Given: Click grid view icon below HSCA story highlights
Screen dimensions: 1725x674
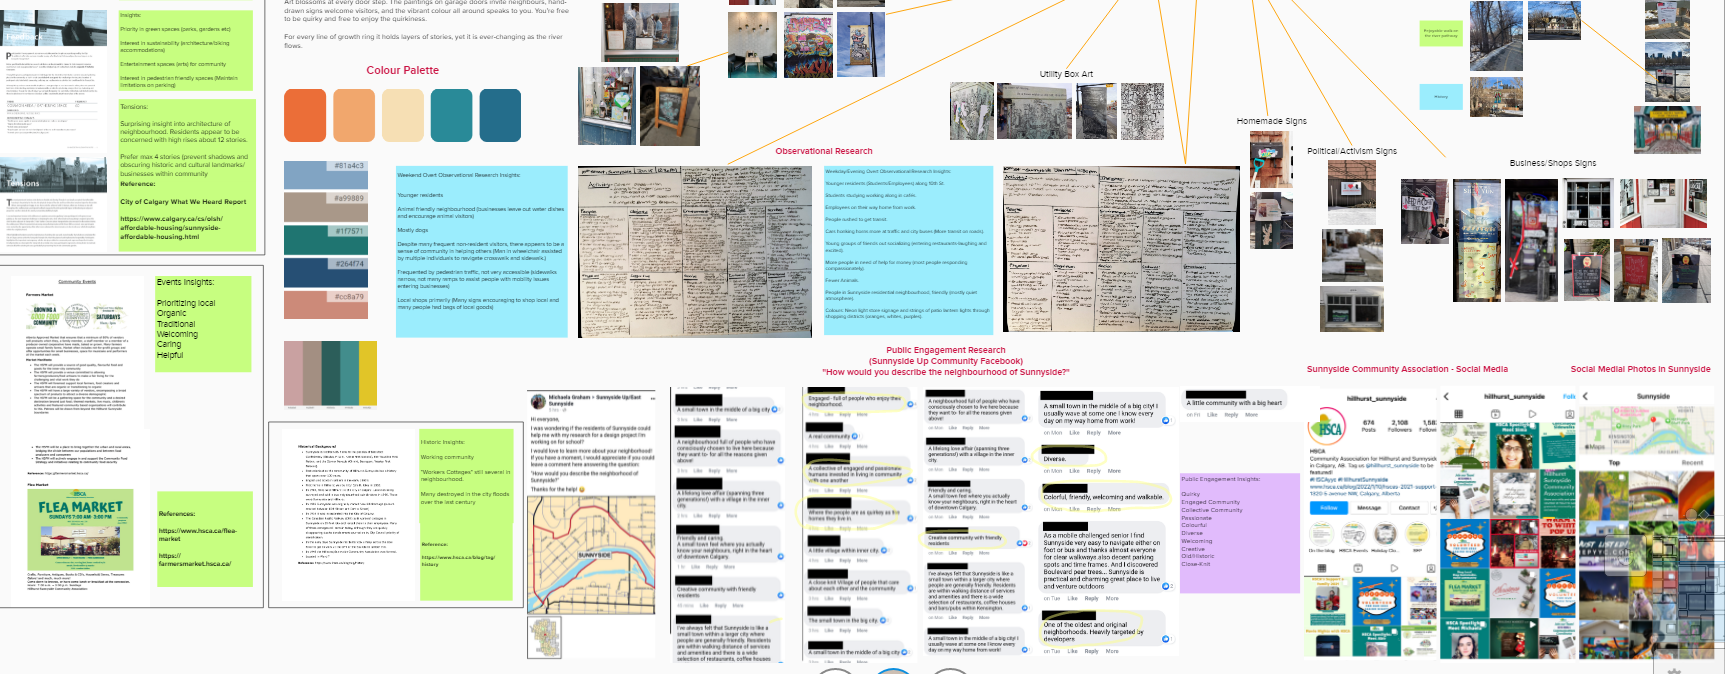Looking at the screenshot, I should click(x=1324, y=568).
